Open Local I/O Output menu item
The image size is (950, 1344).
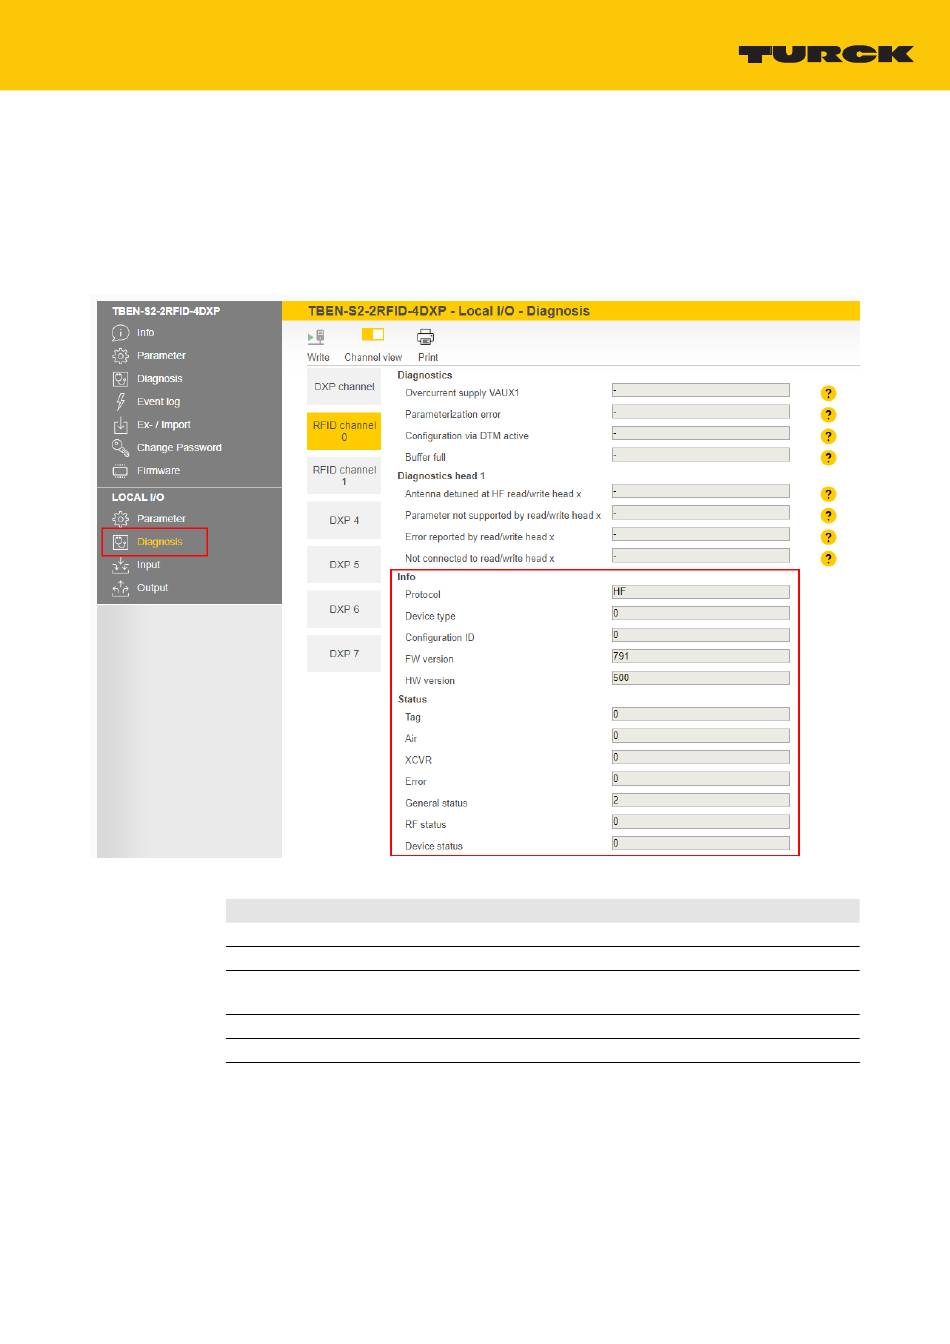pyautogui.click(x=152, y=588)
